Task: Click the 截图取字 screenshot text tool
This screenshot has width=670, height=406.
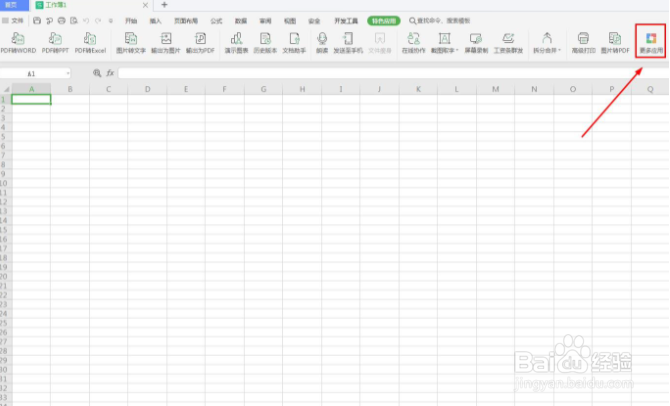Action: tap(444, 43)
